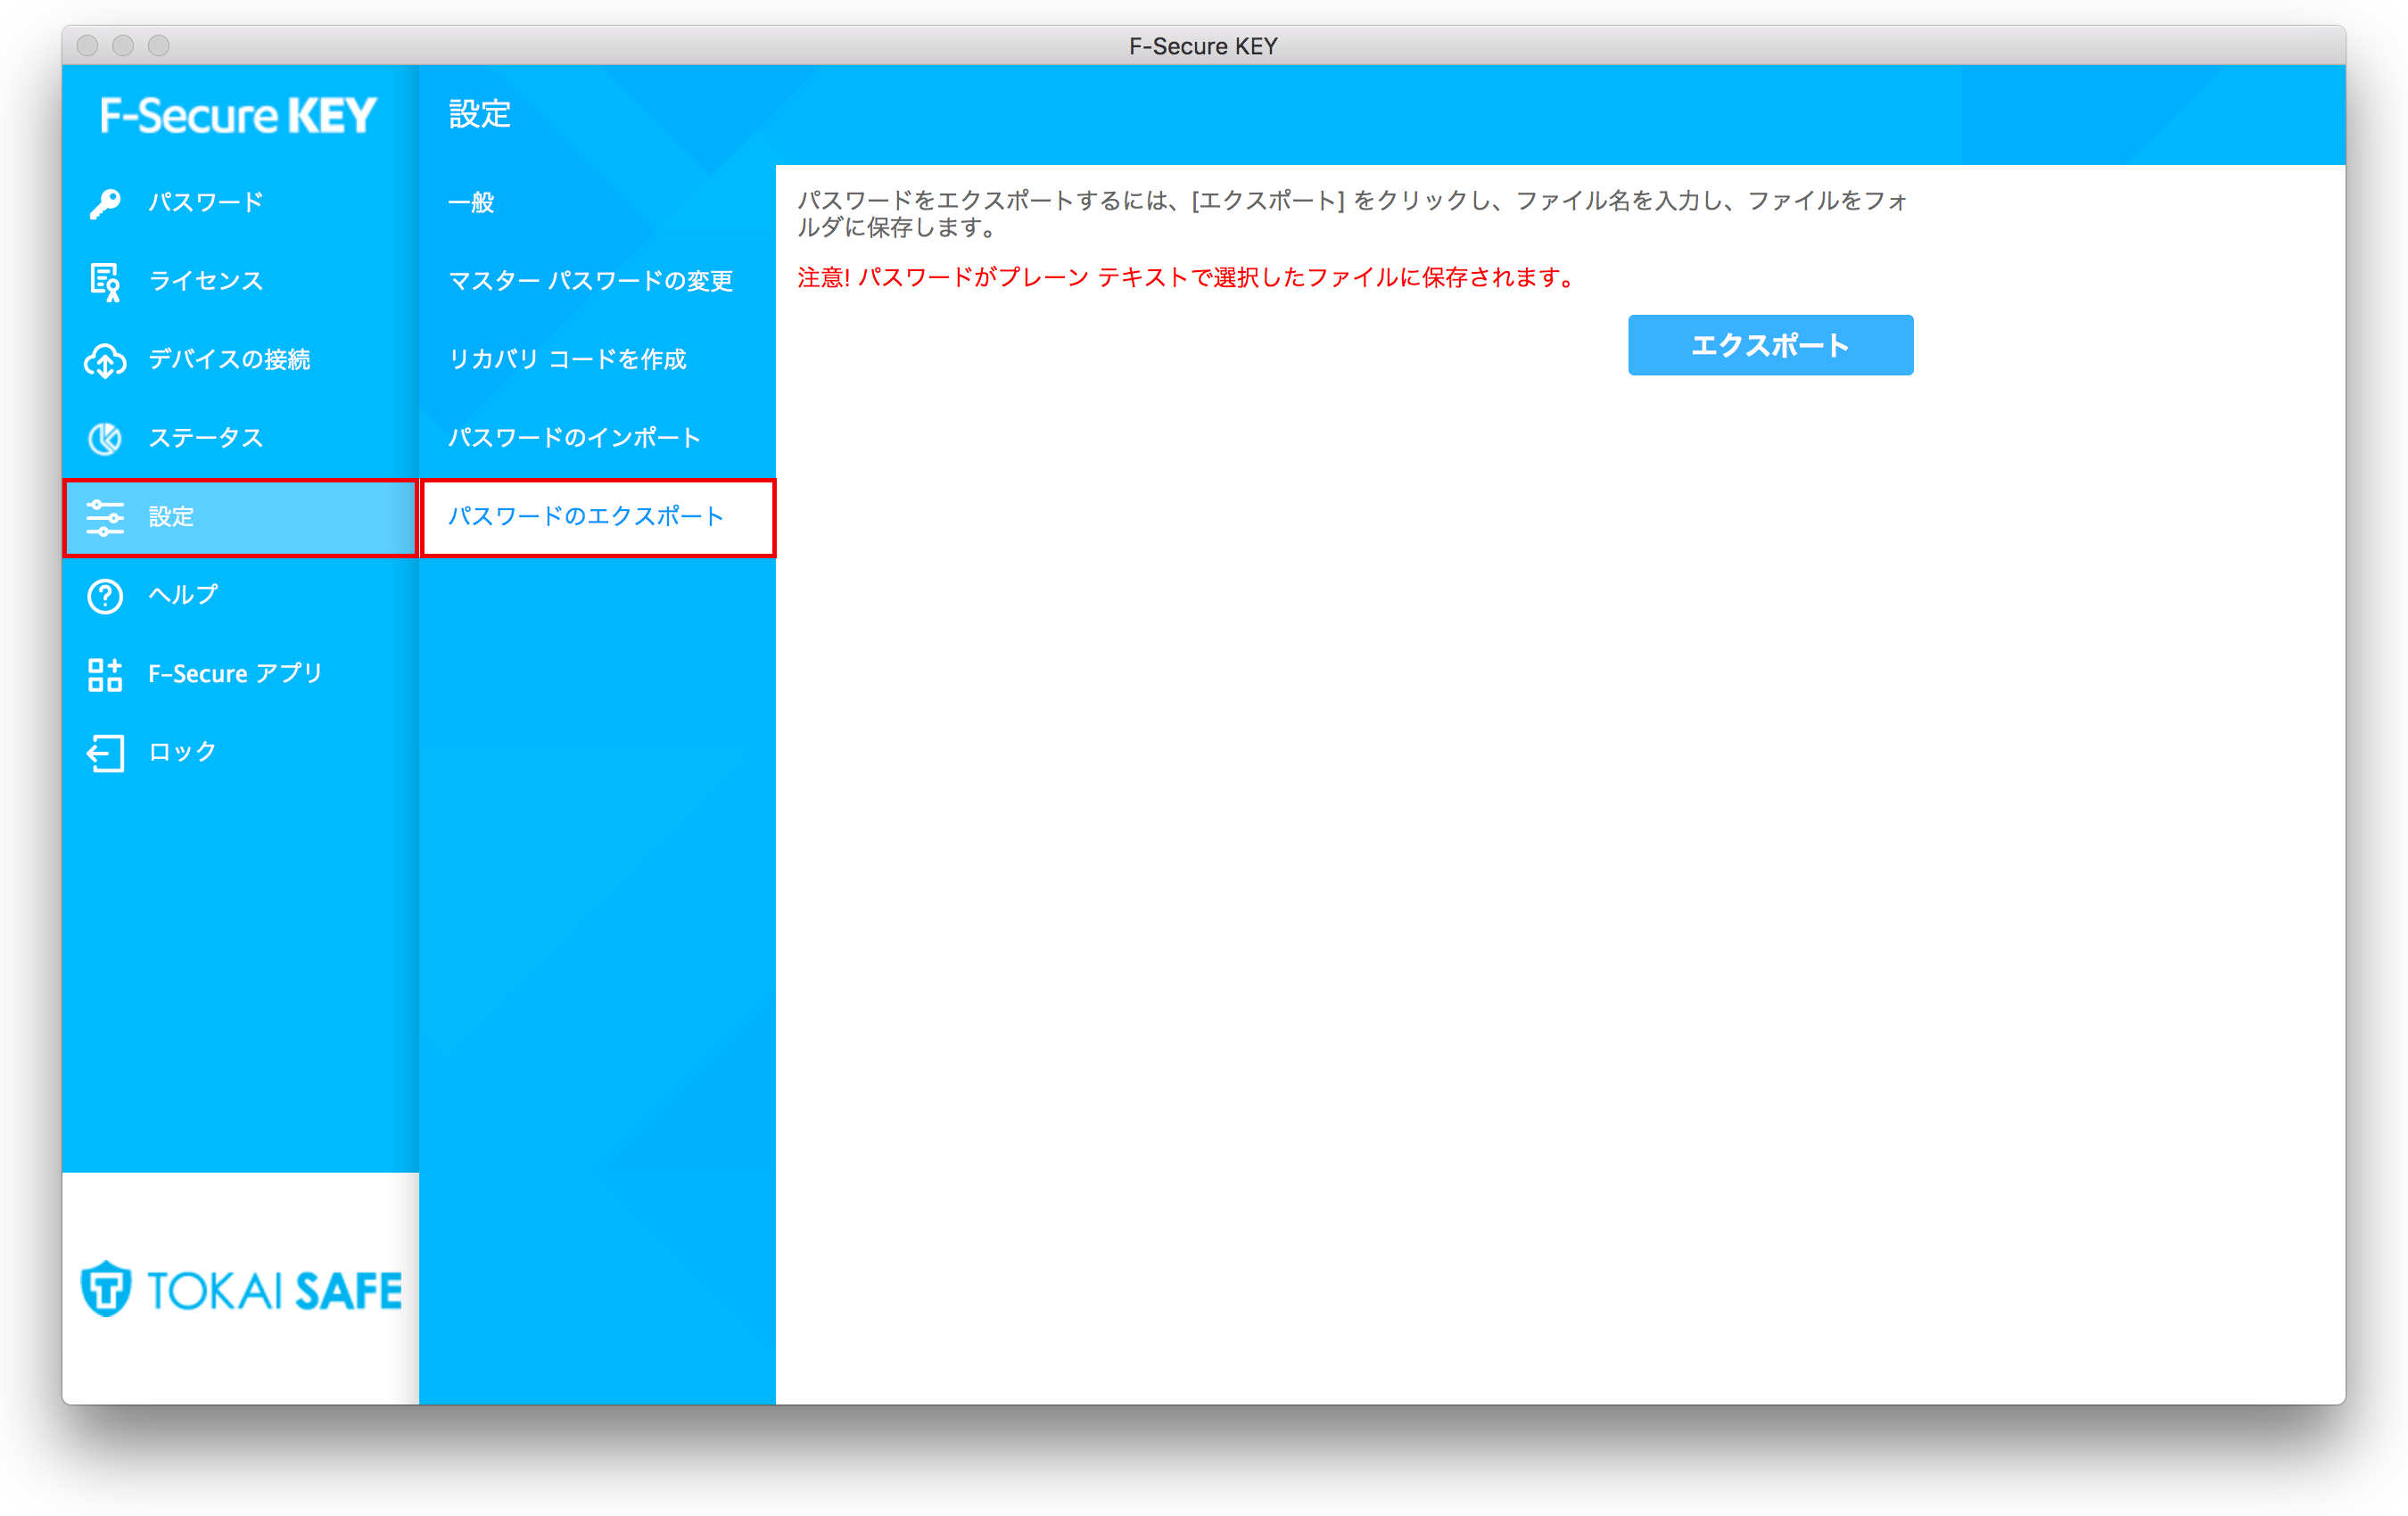
Task: Select the パスワード key icon in sidebar
Action: click(x=106, y=202)
